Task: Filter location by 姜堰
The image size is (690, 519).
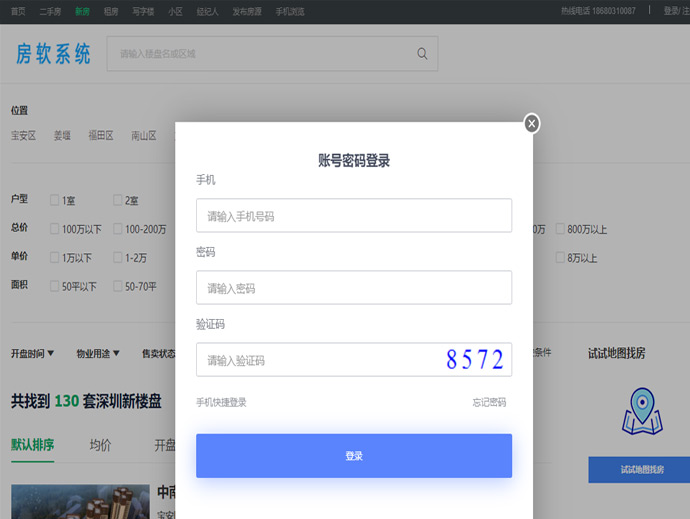Action: (x=62, y=136)
